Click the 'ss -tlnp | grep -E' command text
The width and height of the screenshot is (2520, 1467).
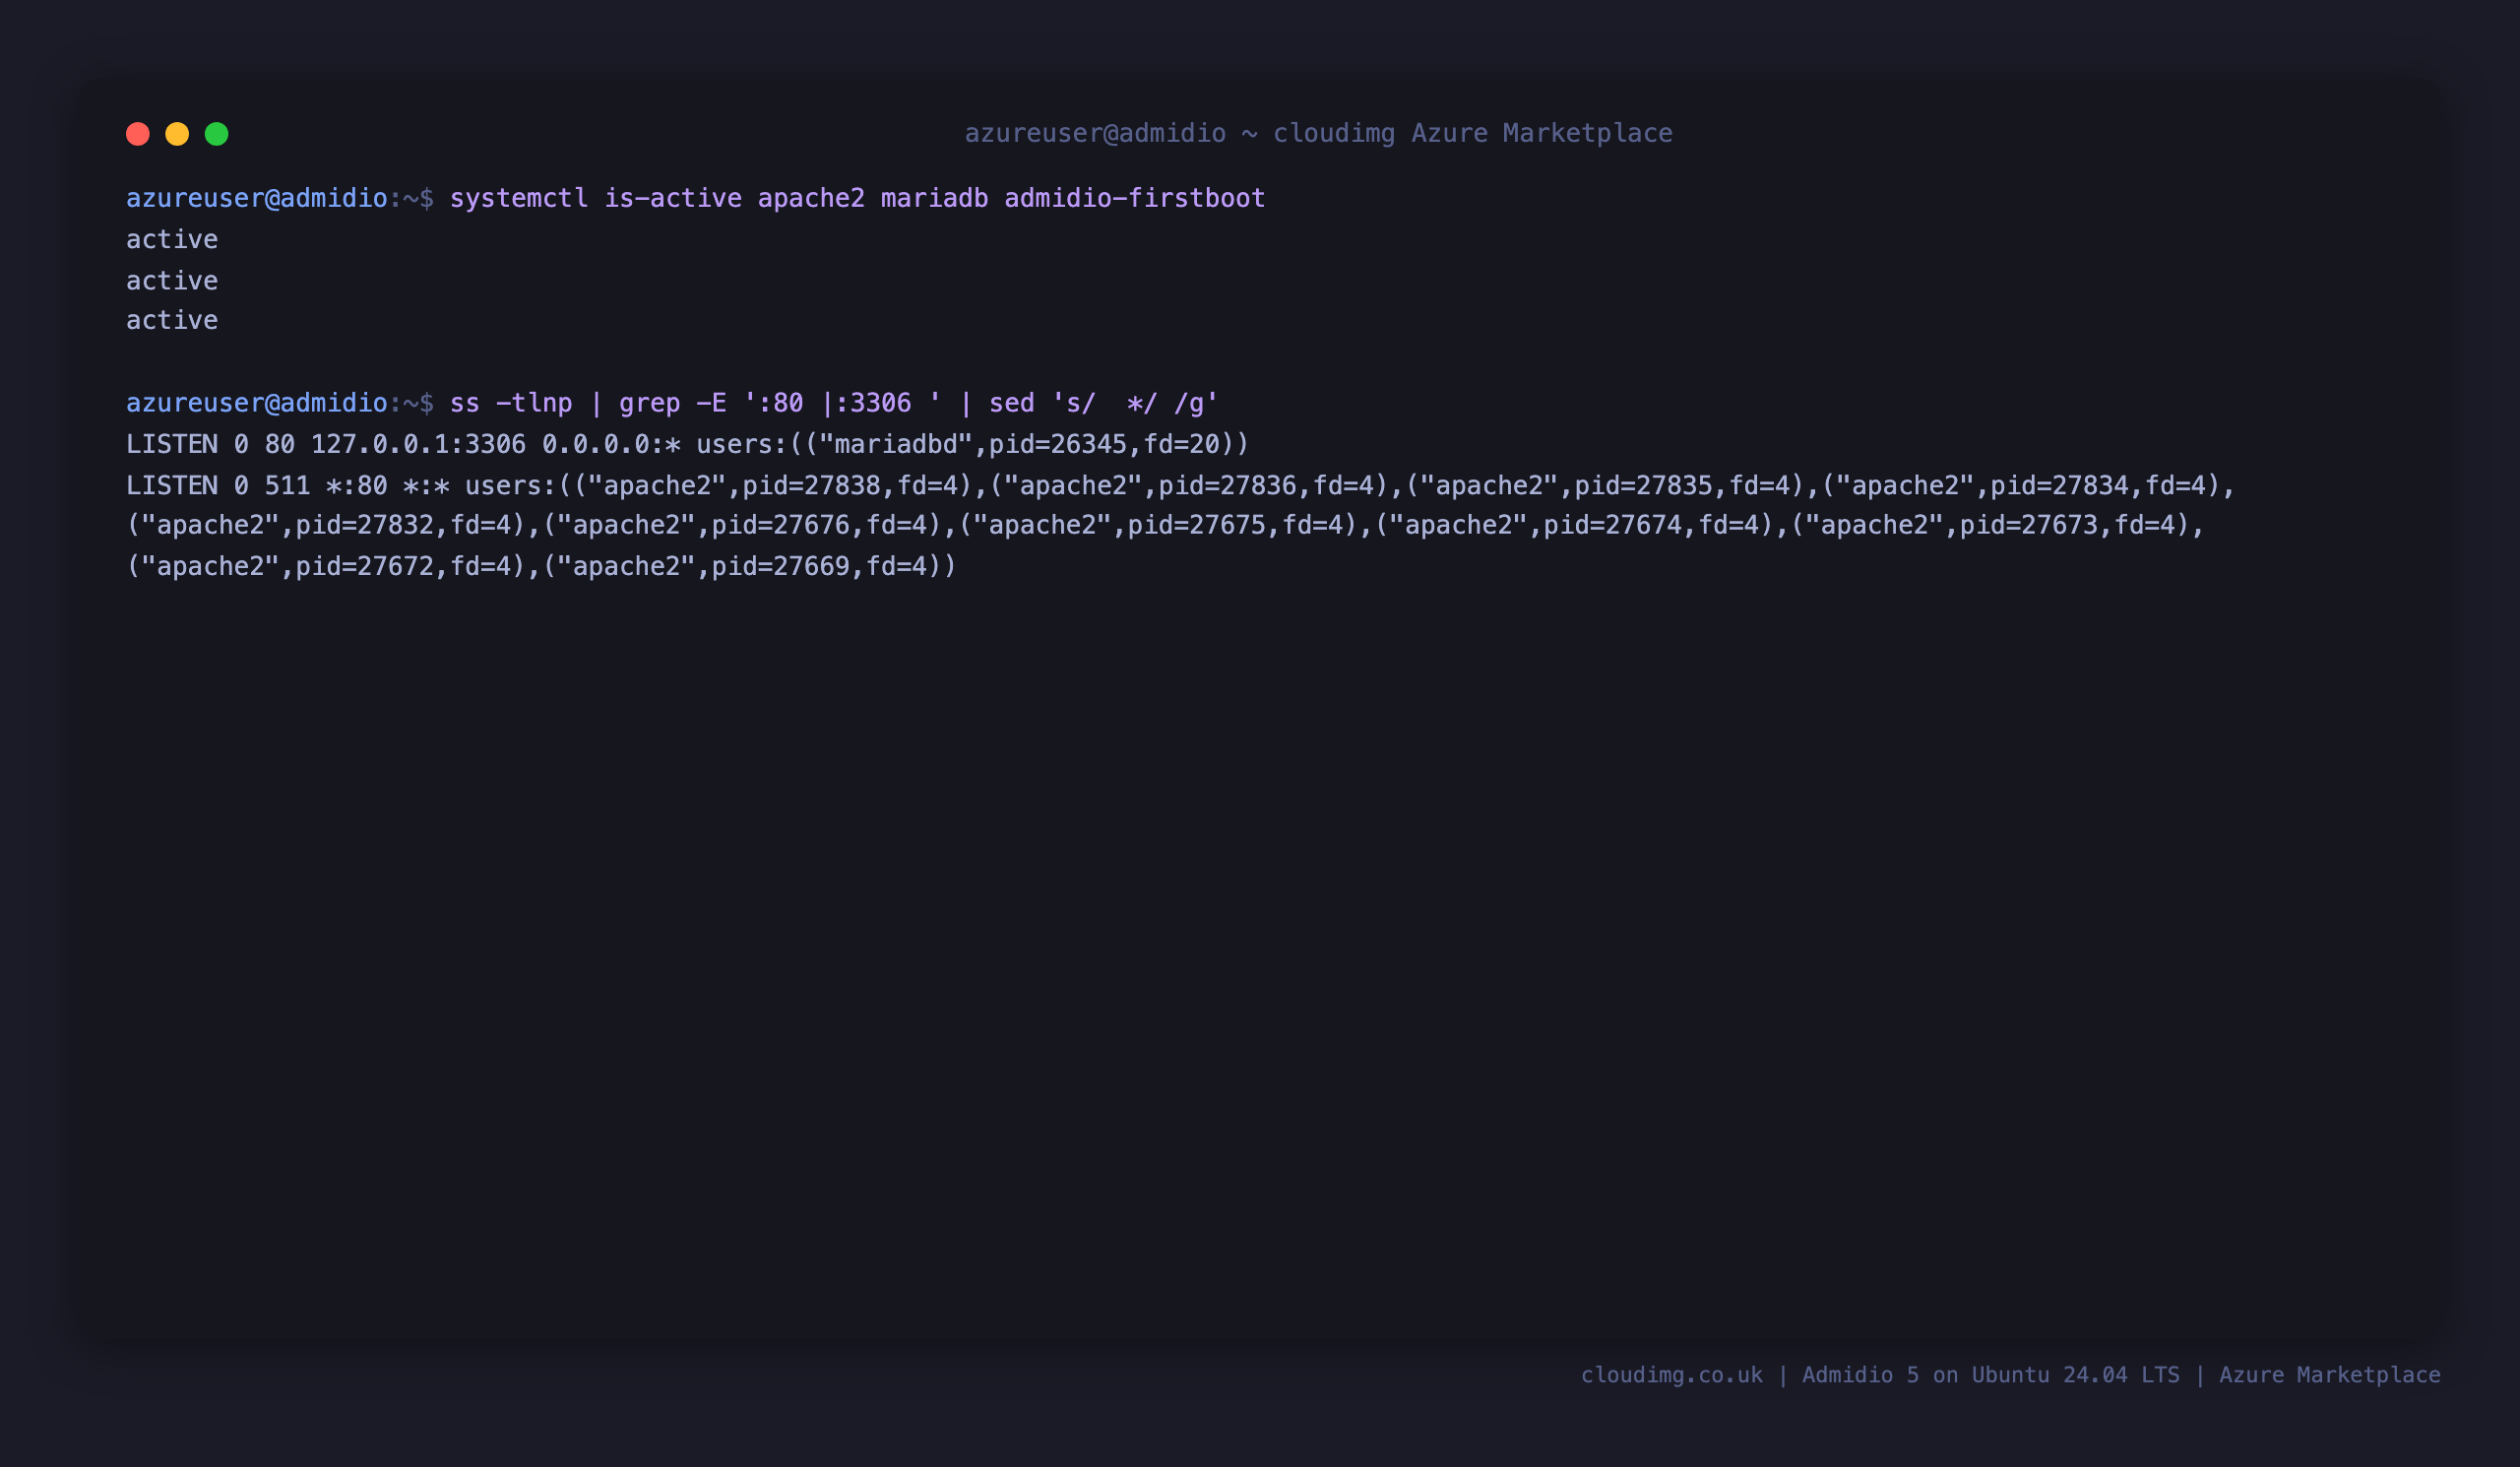pyautogui.click(x=588, y=403)
